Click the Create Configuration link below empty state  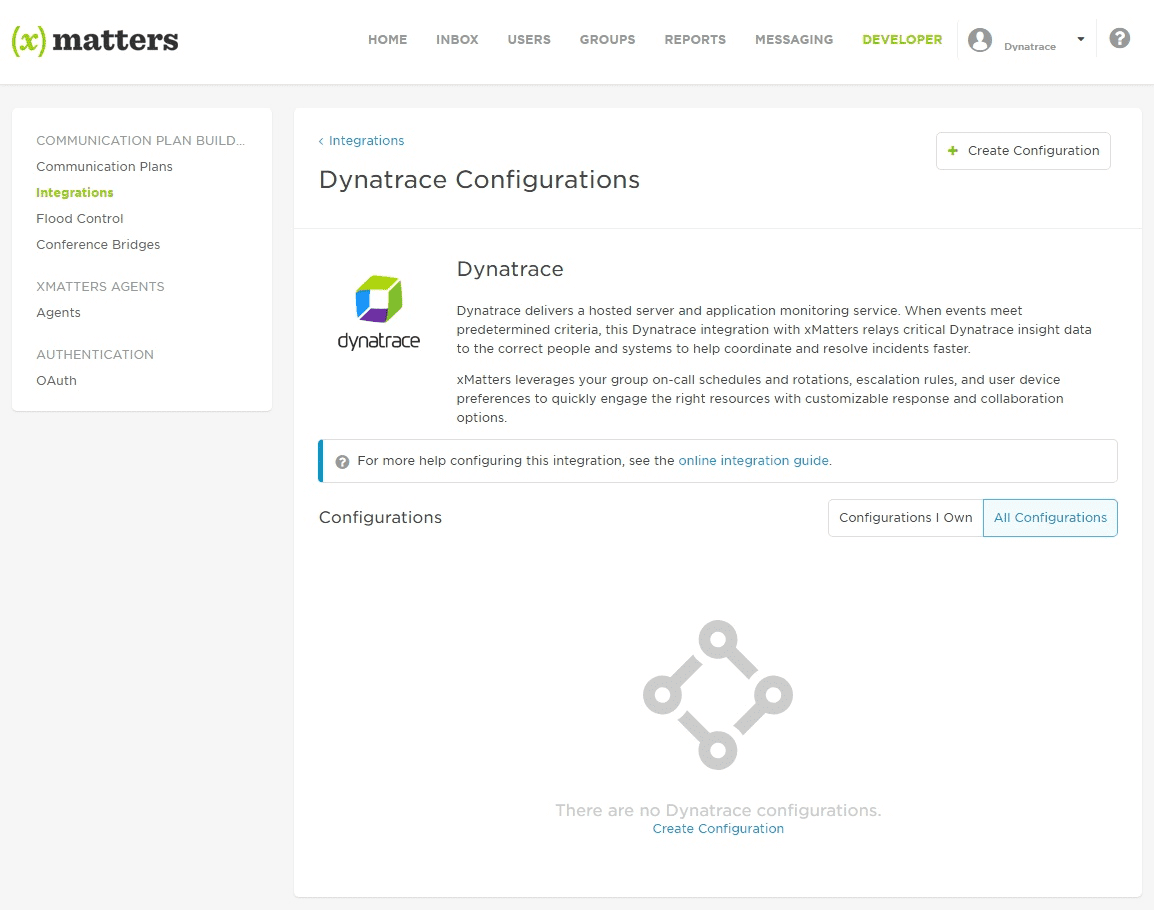point(717,828)
